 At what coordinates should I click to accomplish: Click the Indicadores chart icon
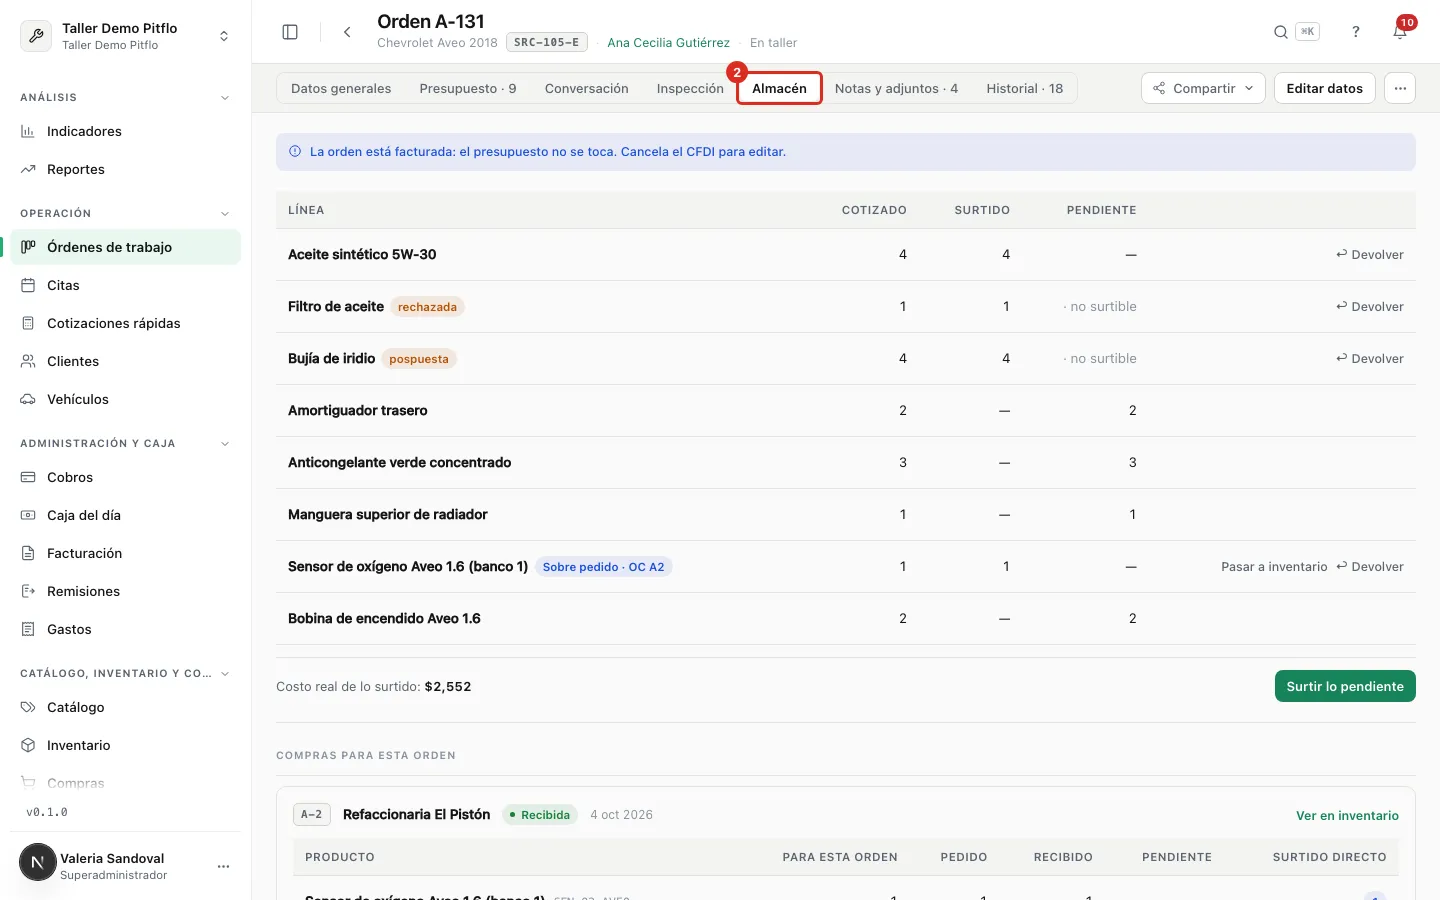tap(28, 131)
